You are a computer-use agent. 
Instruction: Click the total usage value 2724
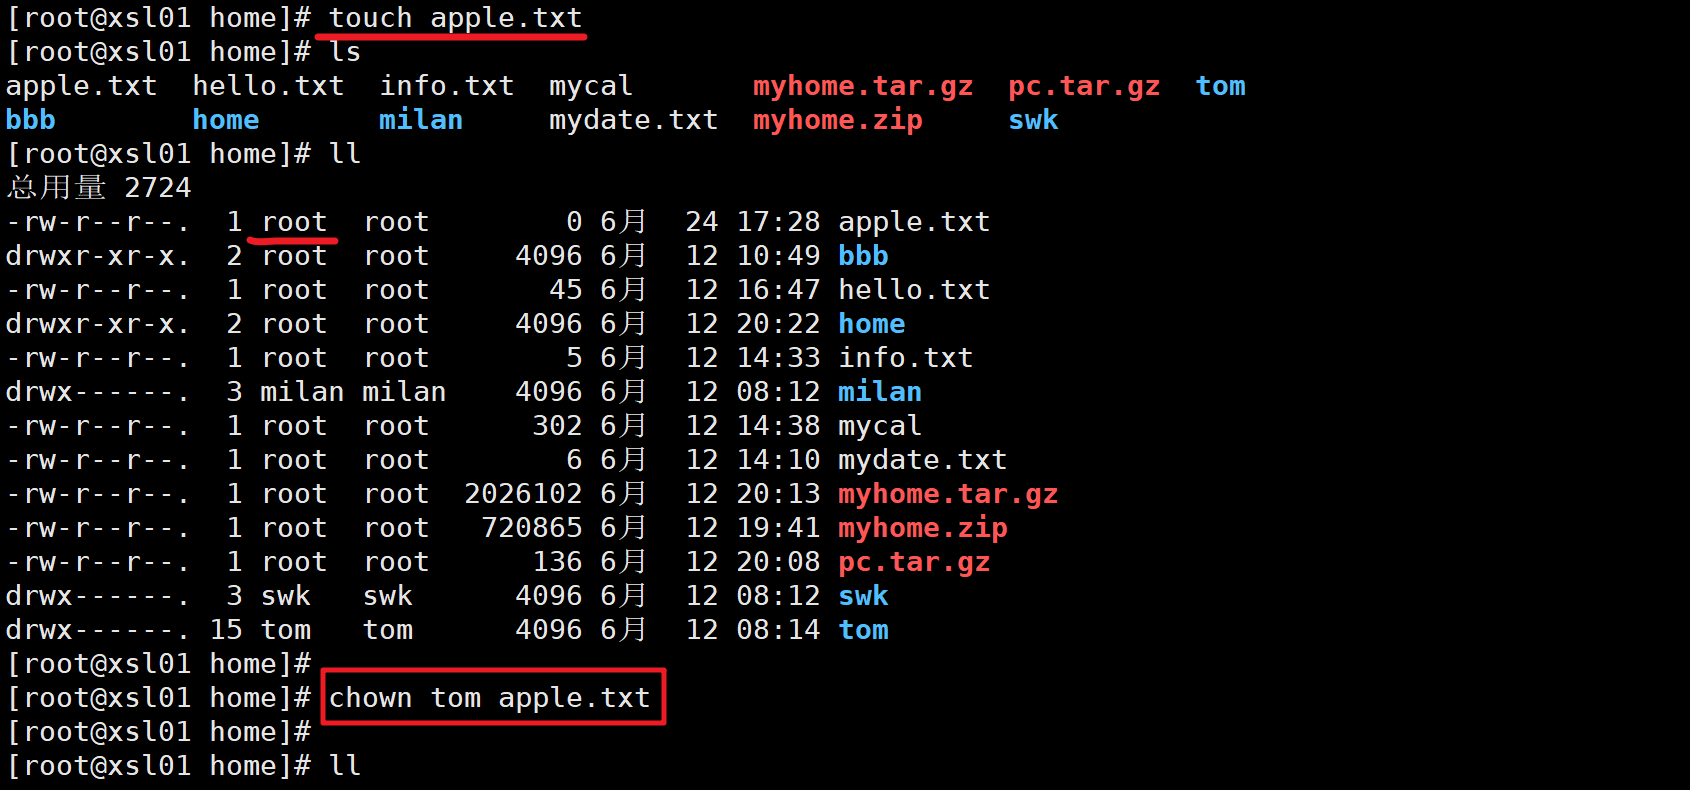[x=158, y=188]
